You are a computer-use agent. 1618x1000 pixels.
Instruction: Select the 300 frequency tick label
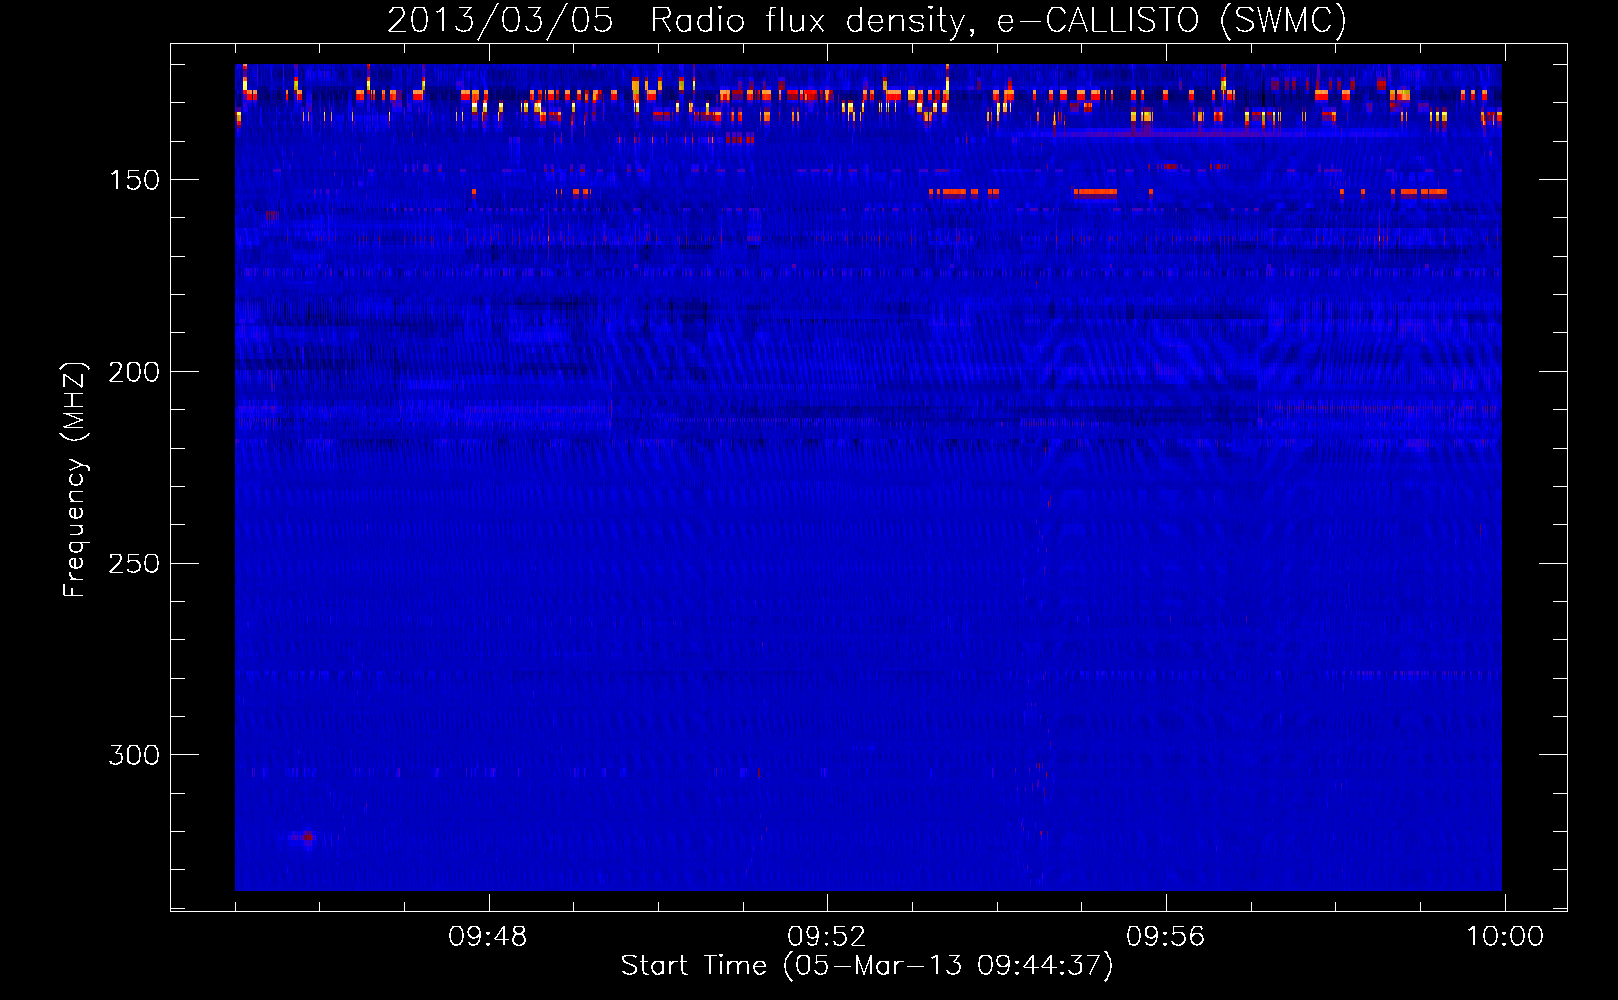click(134, 755)
